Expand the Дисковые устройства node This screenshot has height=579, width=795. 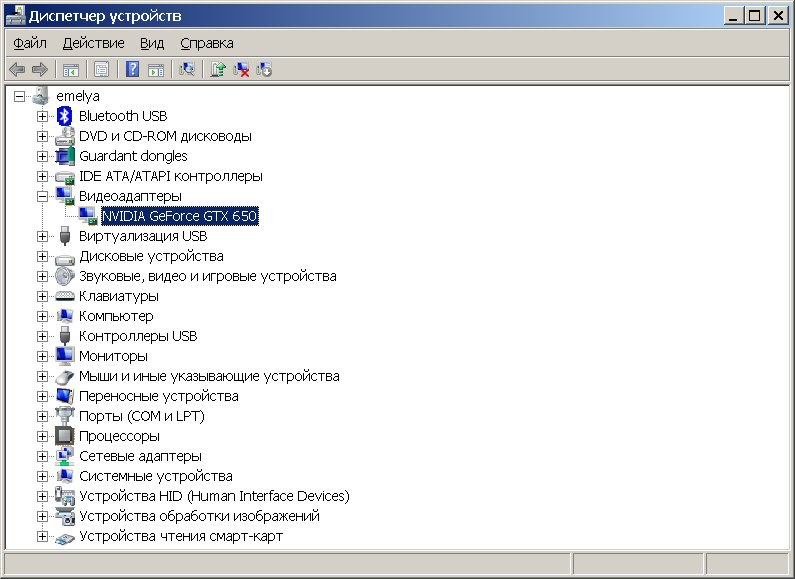[42, 256]
